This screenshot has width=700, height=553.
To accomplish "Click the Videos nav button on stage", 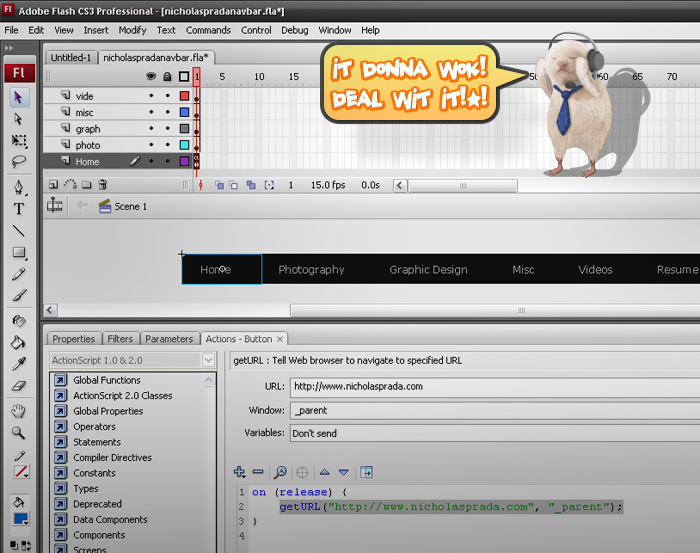I will (595, 270).
